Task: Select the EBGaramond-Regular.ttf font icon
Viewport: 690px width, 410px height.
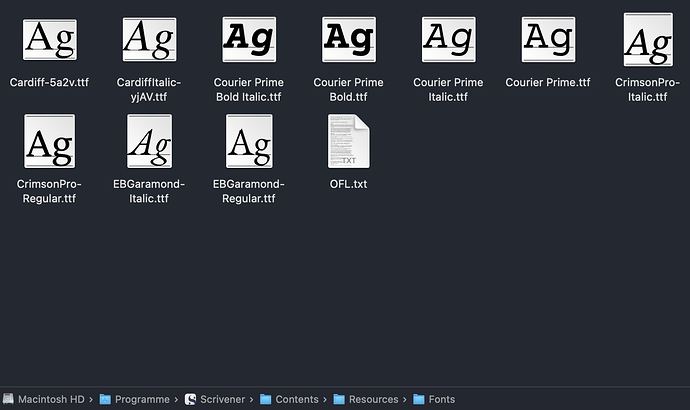Action: (249, 141)
